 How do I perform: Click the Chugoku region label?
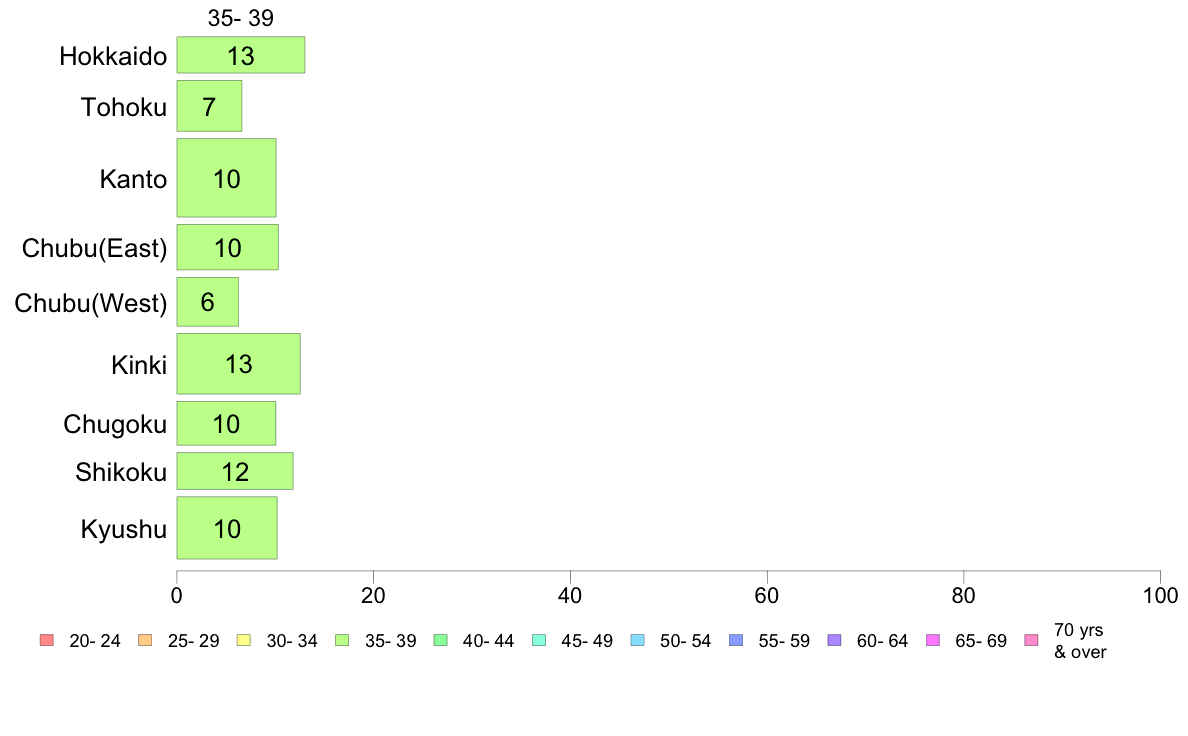pyautogui.click(x=115, y=424)
